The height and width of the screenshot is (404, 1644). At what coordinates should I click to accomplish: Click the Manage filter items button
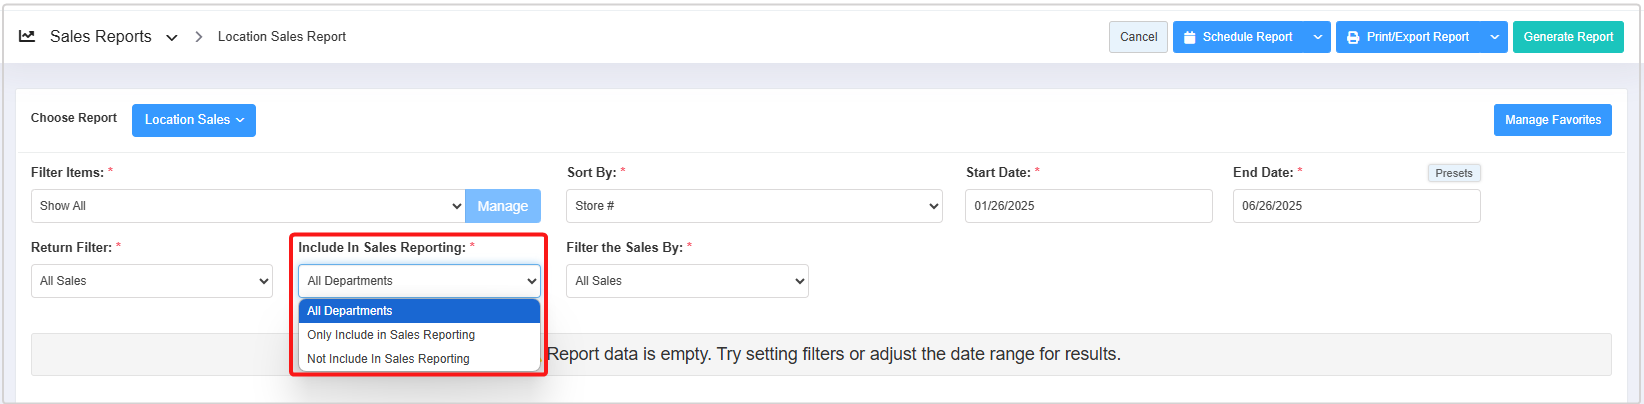tap(502, 206)
